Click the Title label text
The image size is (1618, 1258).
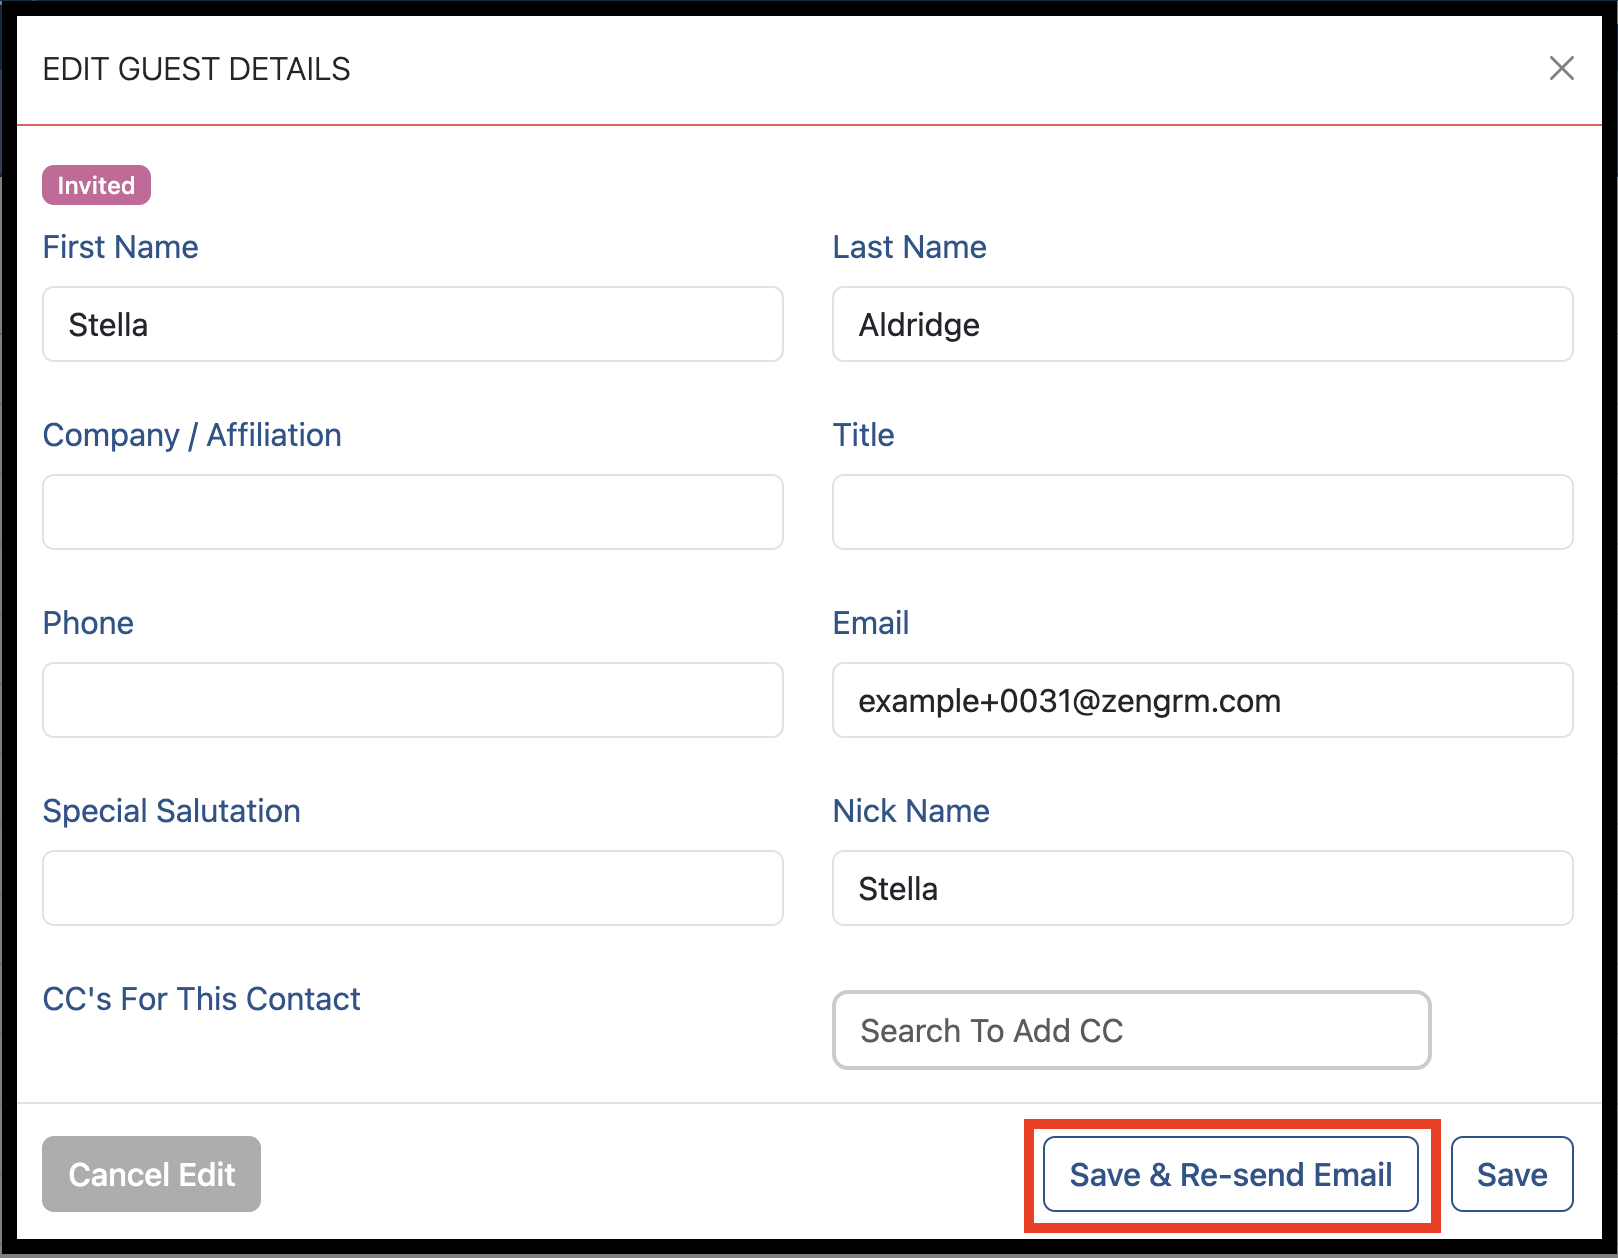pyautogui.click(x=864, y=435)
